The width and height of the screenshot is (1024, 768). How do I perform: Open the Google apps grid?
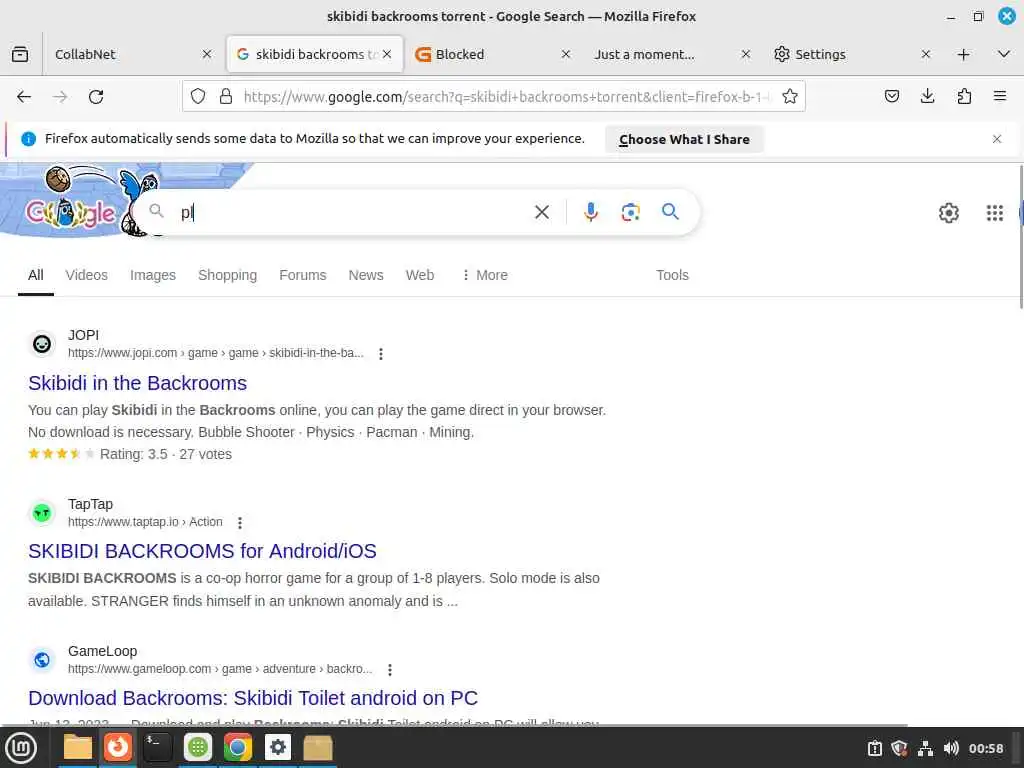pyautogui.click(x=995, y=213)
